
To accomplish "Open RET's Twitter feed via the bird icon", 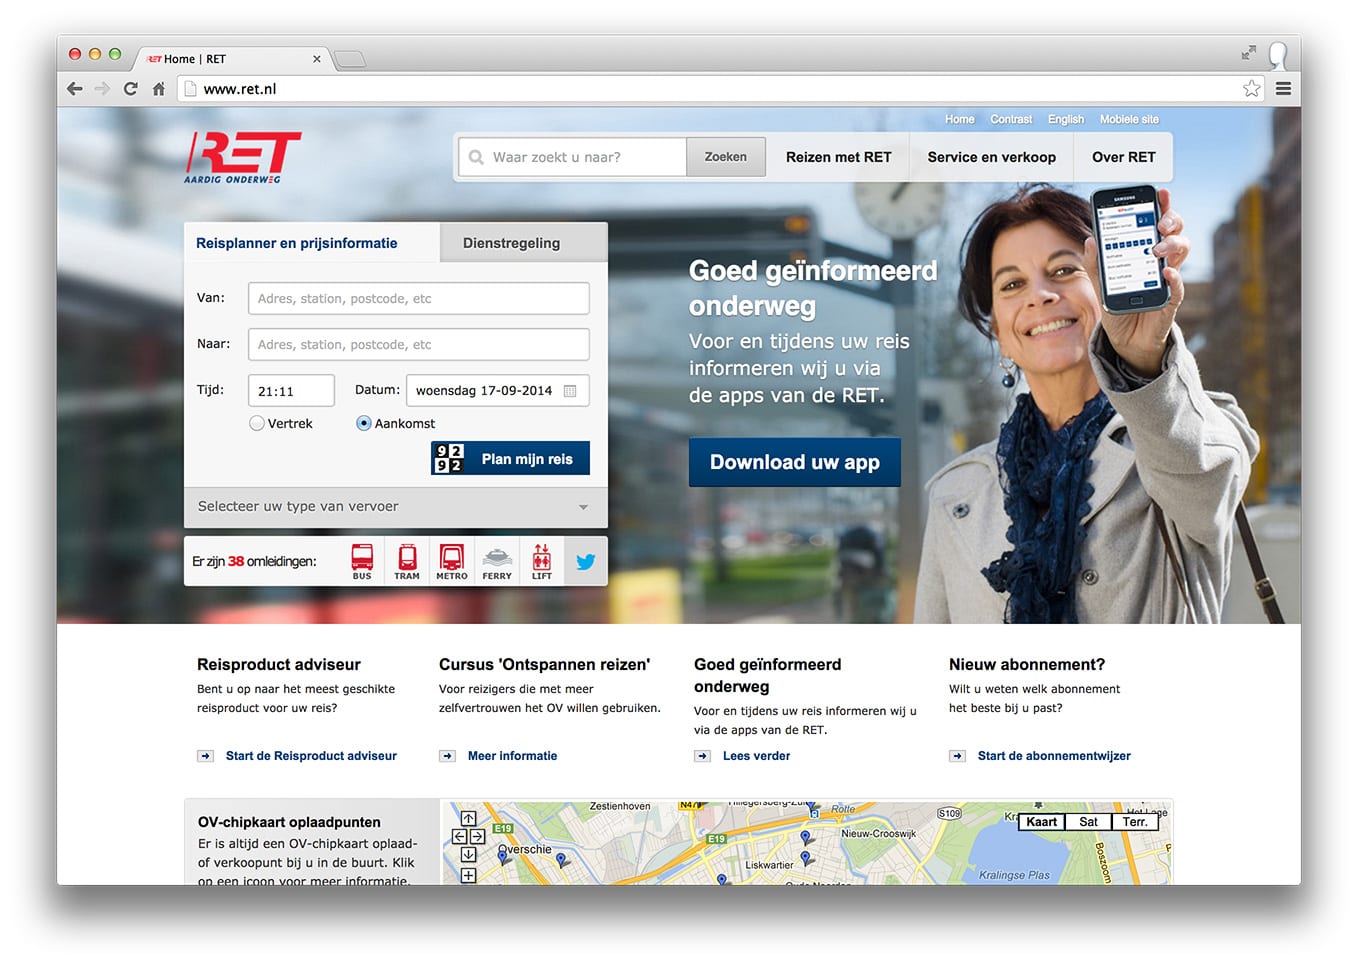I will point(585,561).
